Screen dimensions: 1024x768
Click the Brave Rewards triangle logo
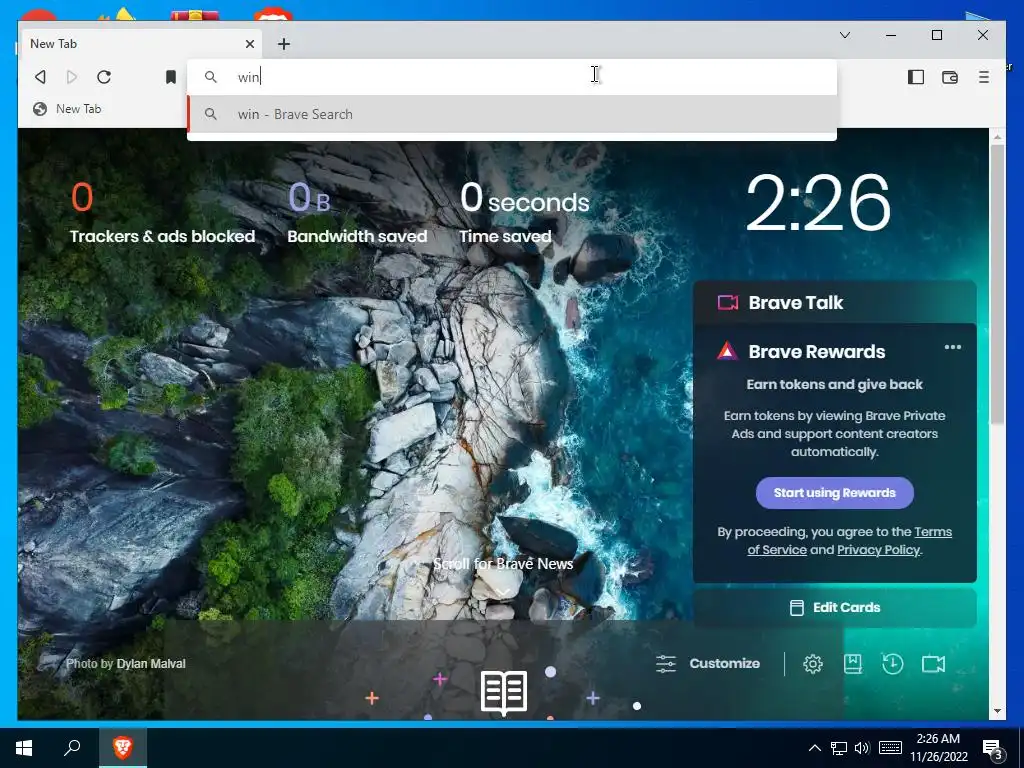click(x=727, y=351)
